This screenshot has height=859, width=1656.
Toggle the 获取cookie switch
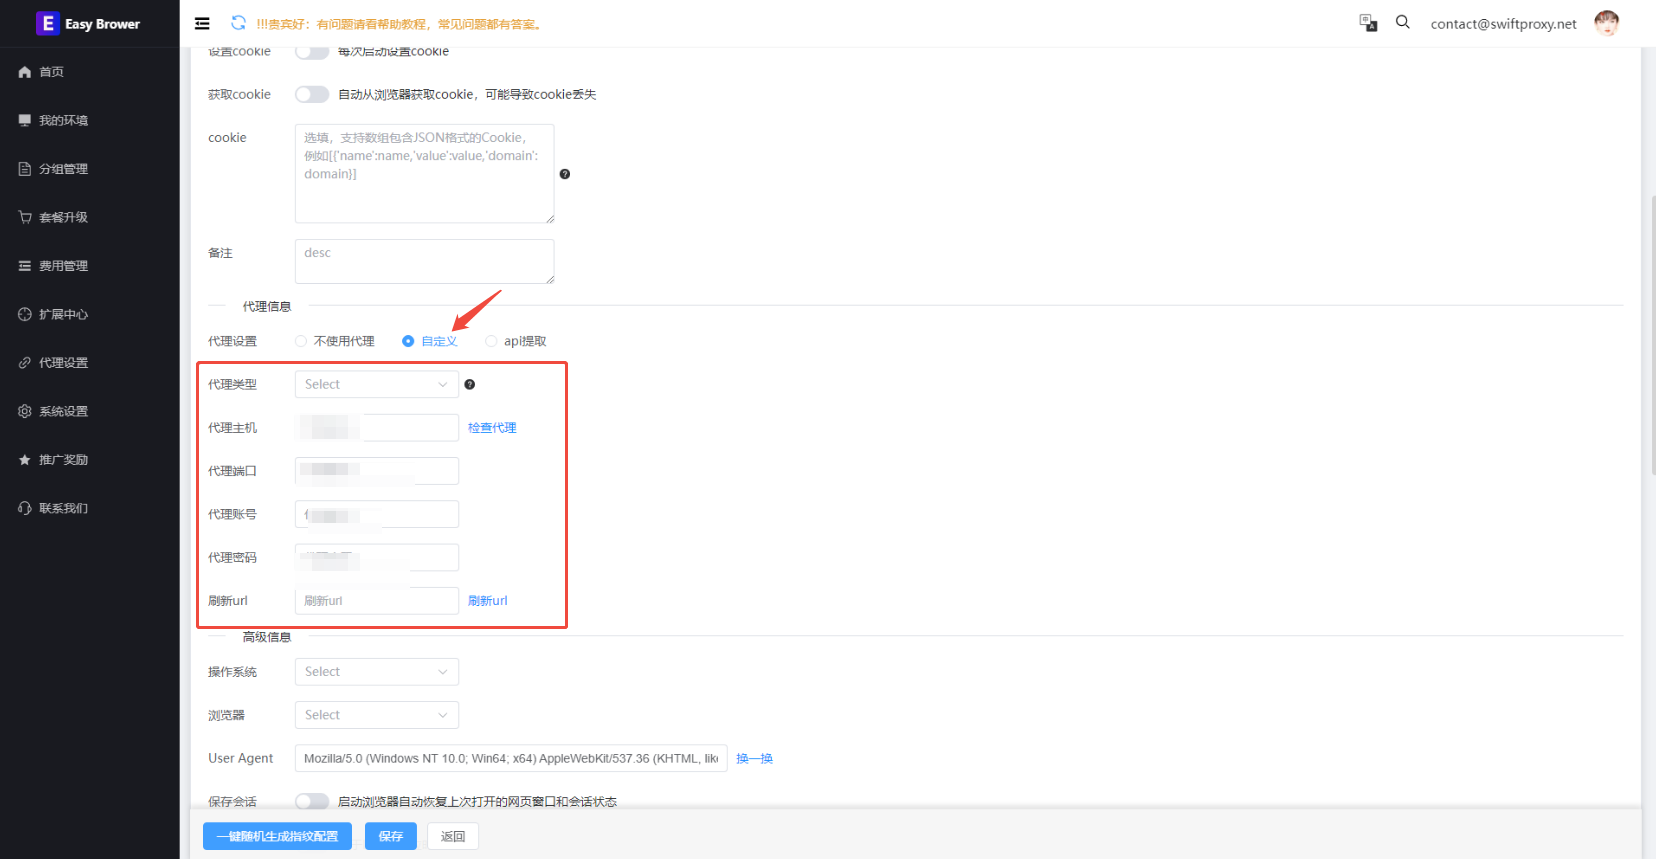(312, 95)
